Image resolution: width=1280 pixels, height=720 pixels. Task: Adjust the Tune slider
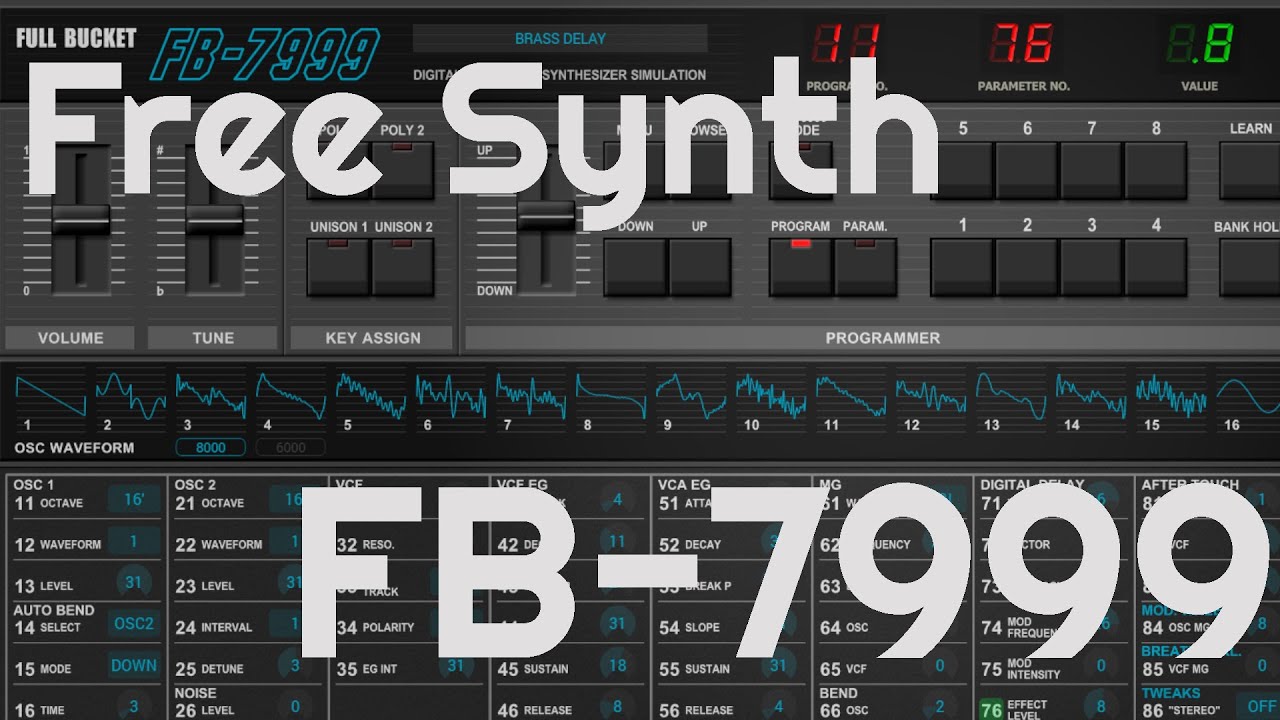(x=214, y=220)
